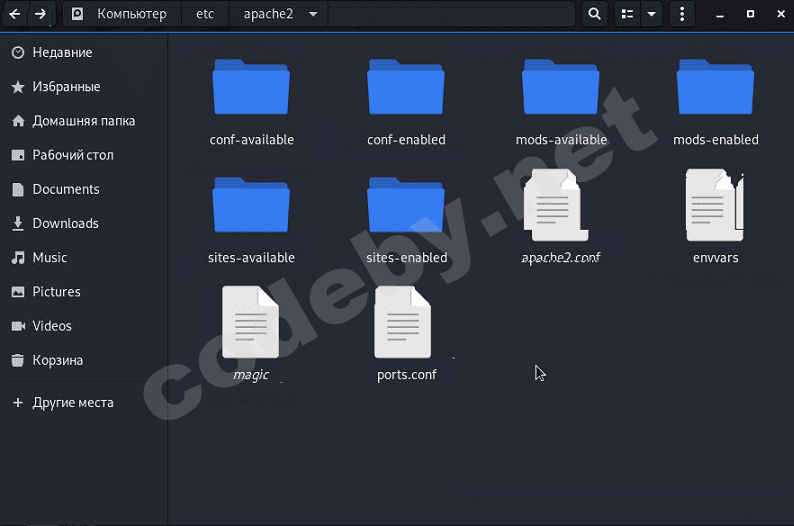Screen dimensions: 794x526
Task: Open Downloads in the sidebar
Action: tap(84, 223)
